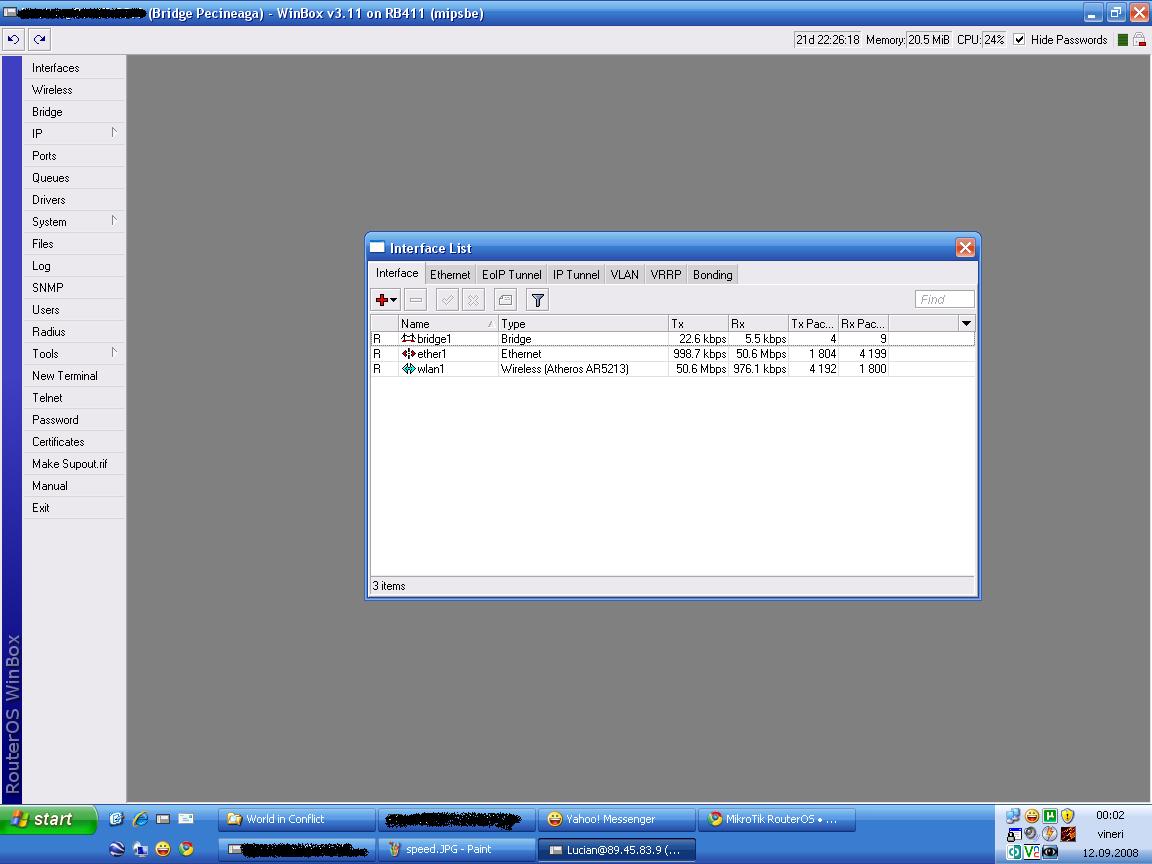Expand the IP submenu
Screen dimensions: 1152x864
point(114,133)
